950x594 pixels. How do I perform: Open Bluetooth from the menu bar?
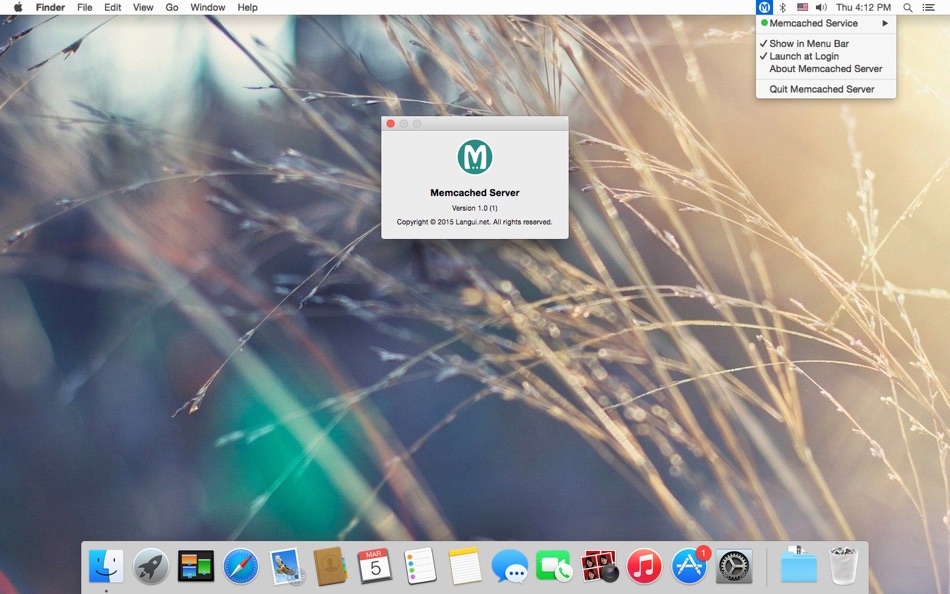[783, 7]
